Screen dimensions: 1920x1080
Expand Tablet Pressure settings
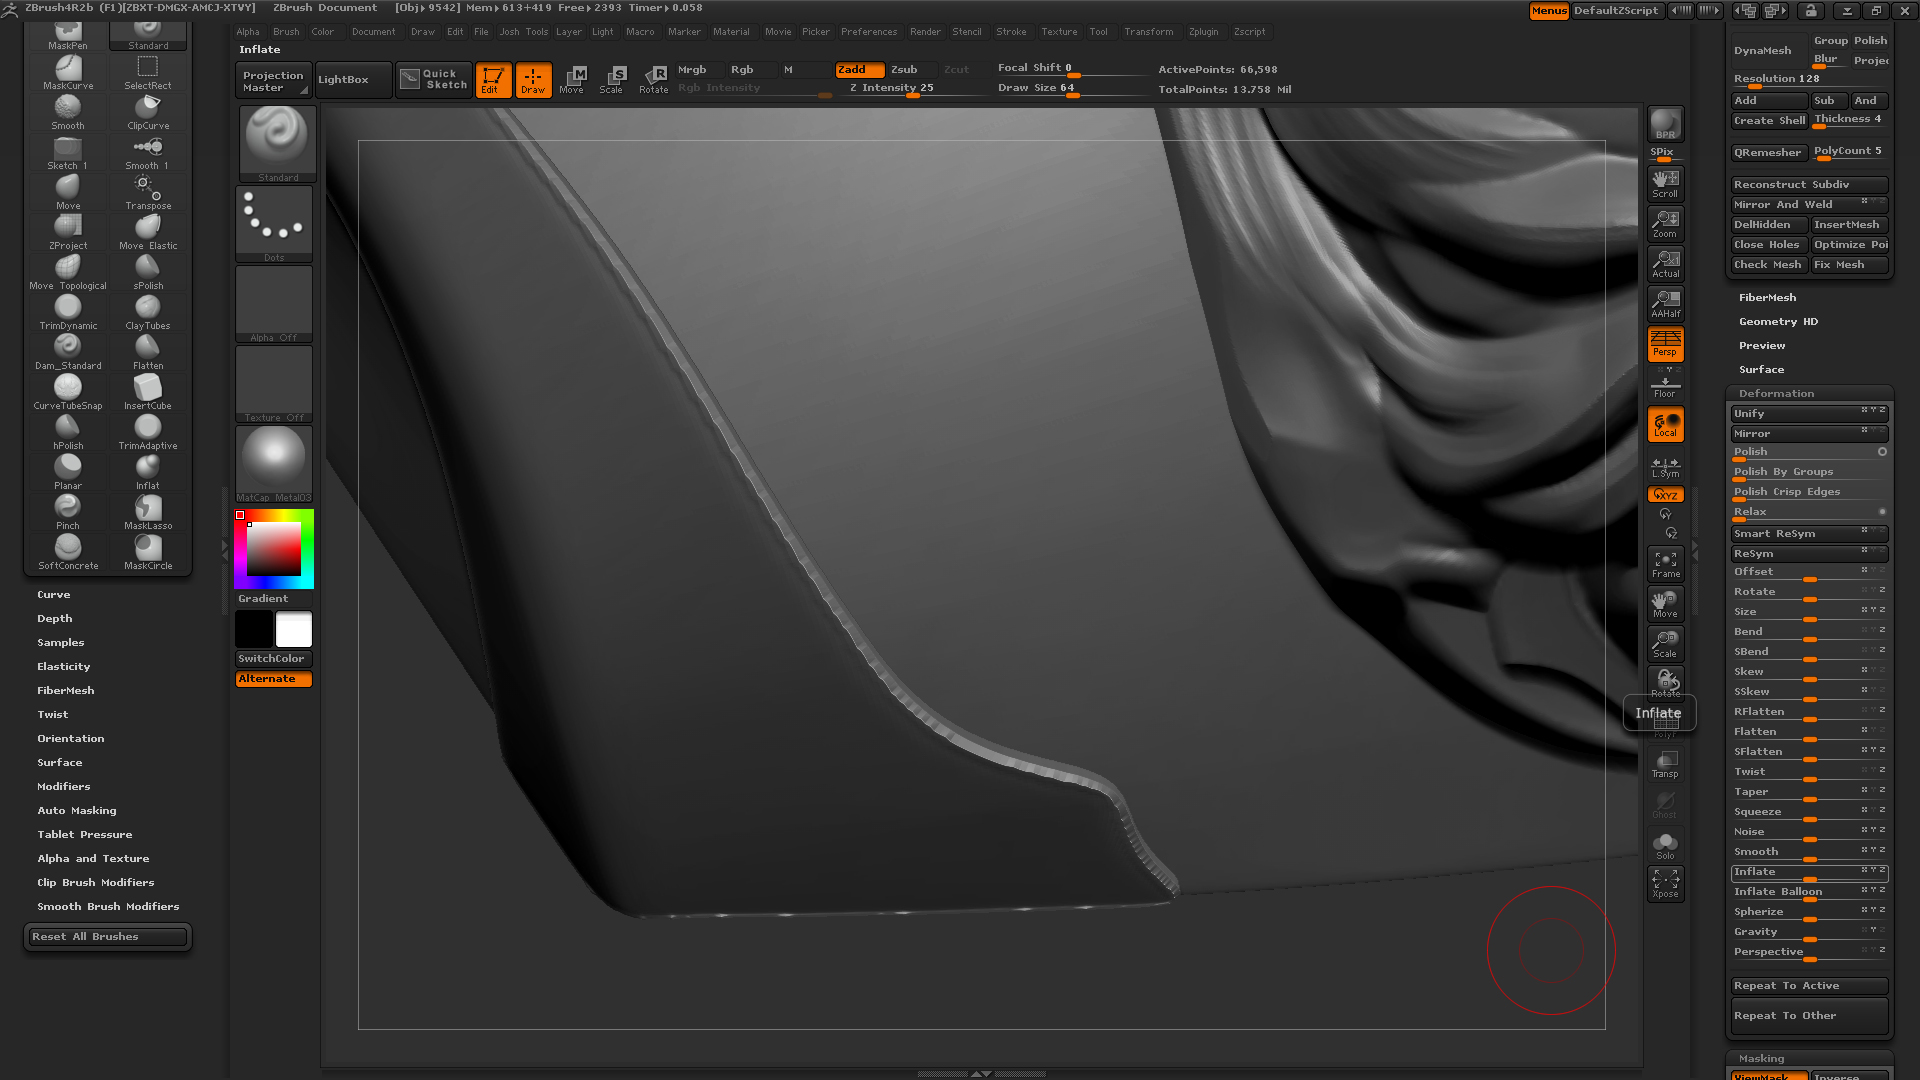85,835
